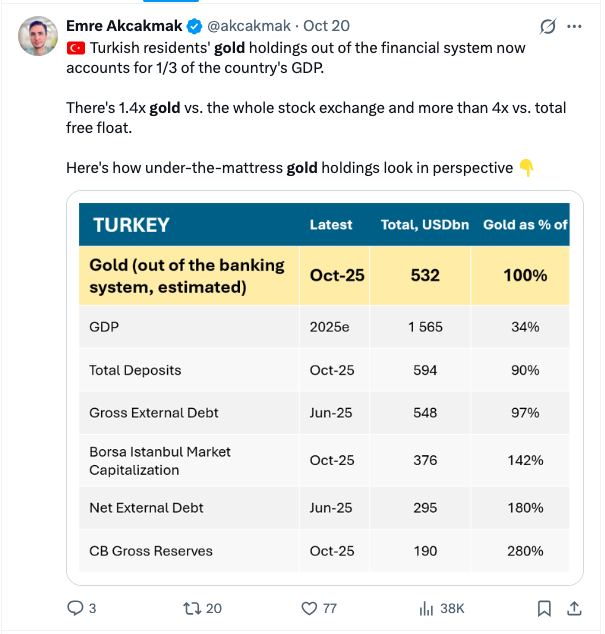Open Emre Akcakmak's profile avatar
This screenshot has width=605, height=634.
click(x=37, y=37)
